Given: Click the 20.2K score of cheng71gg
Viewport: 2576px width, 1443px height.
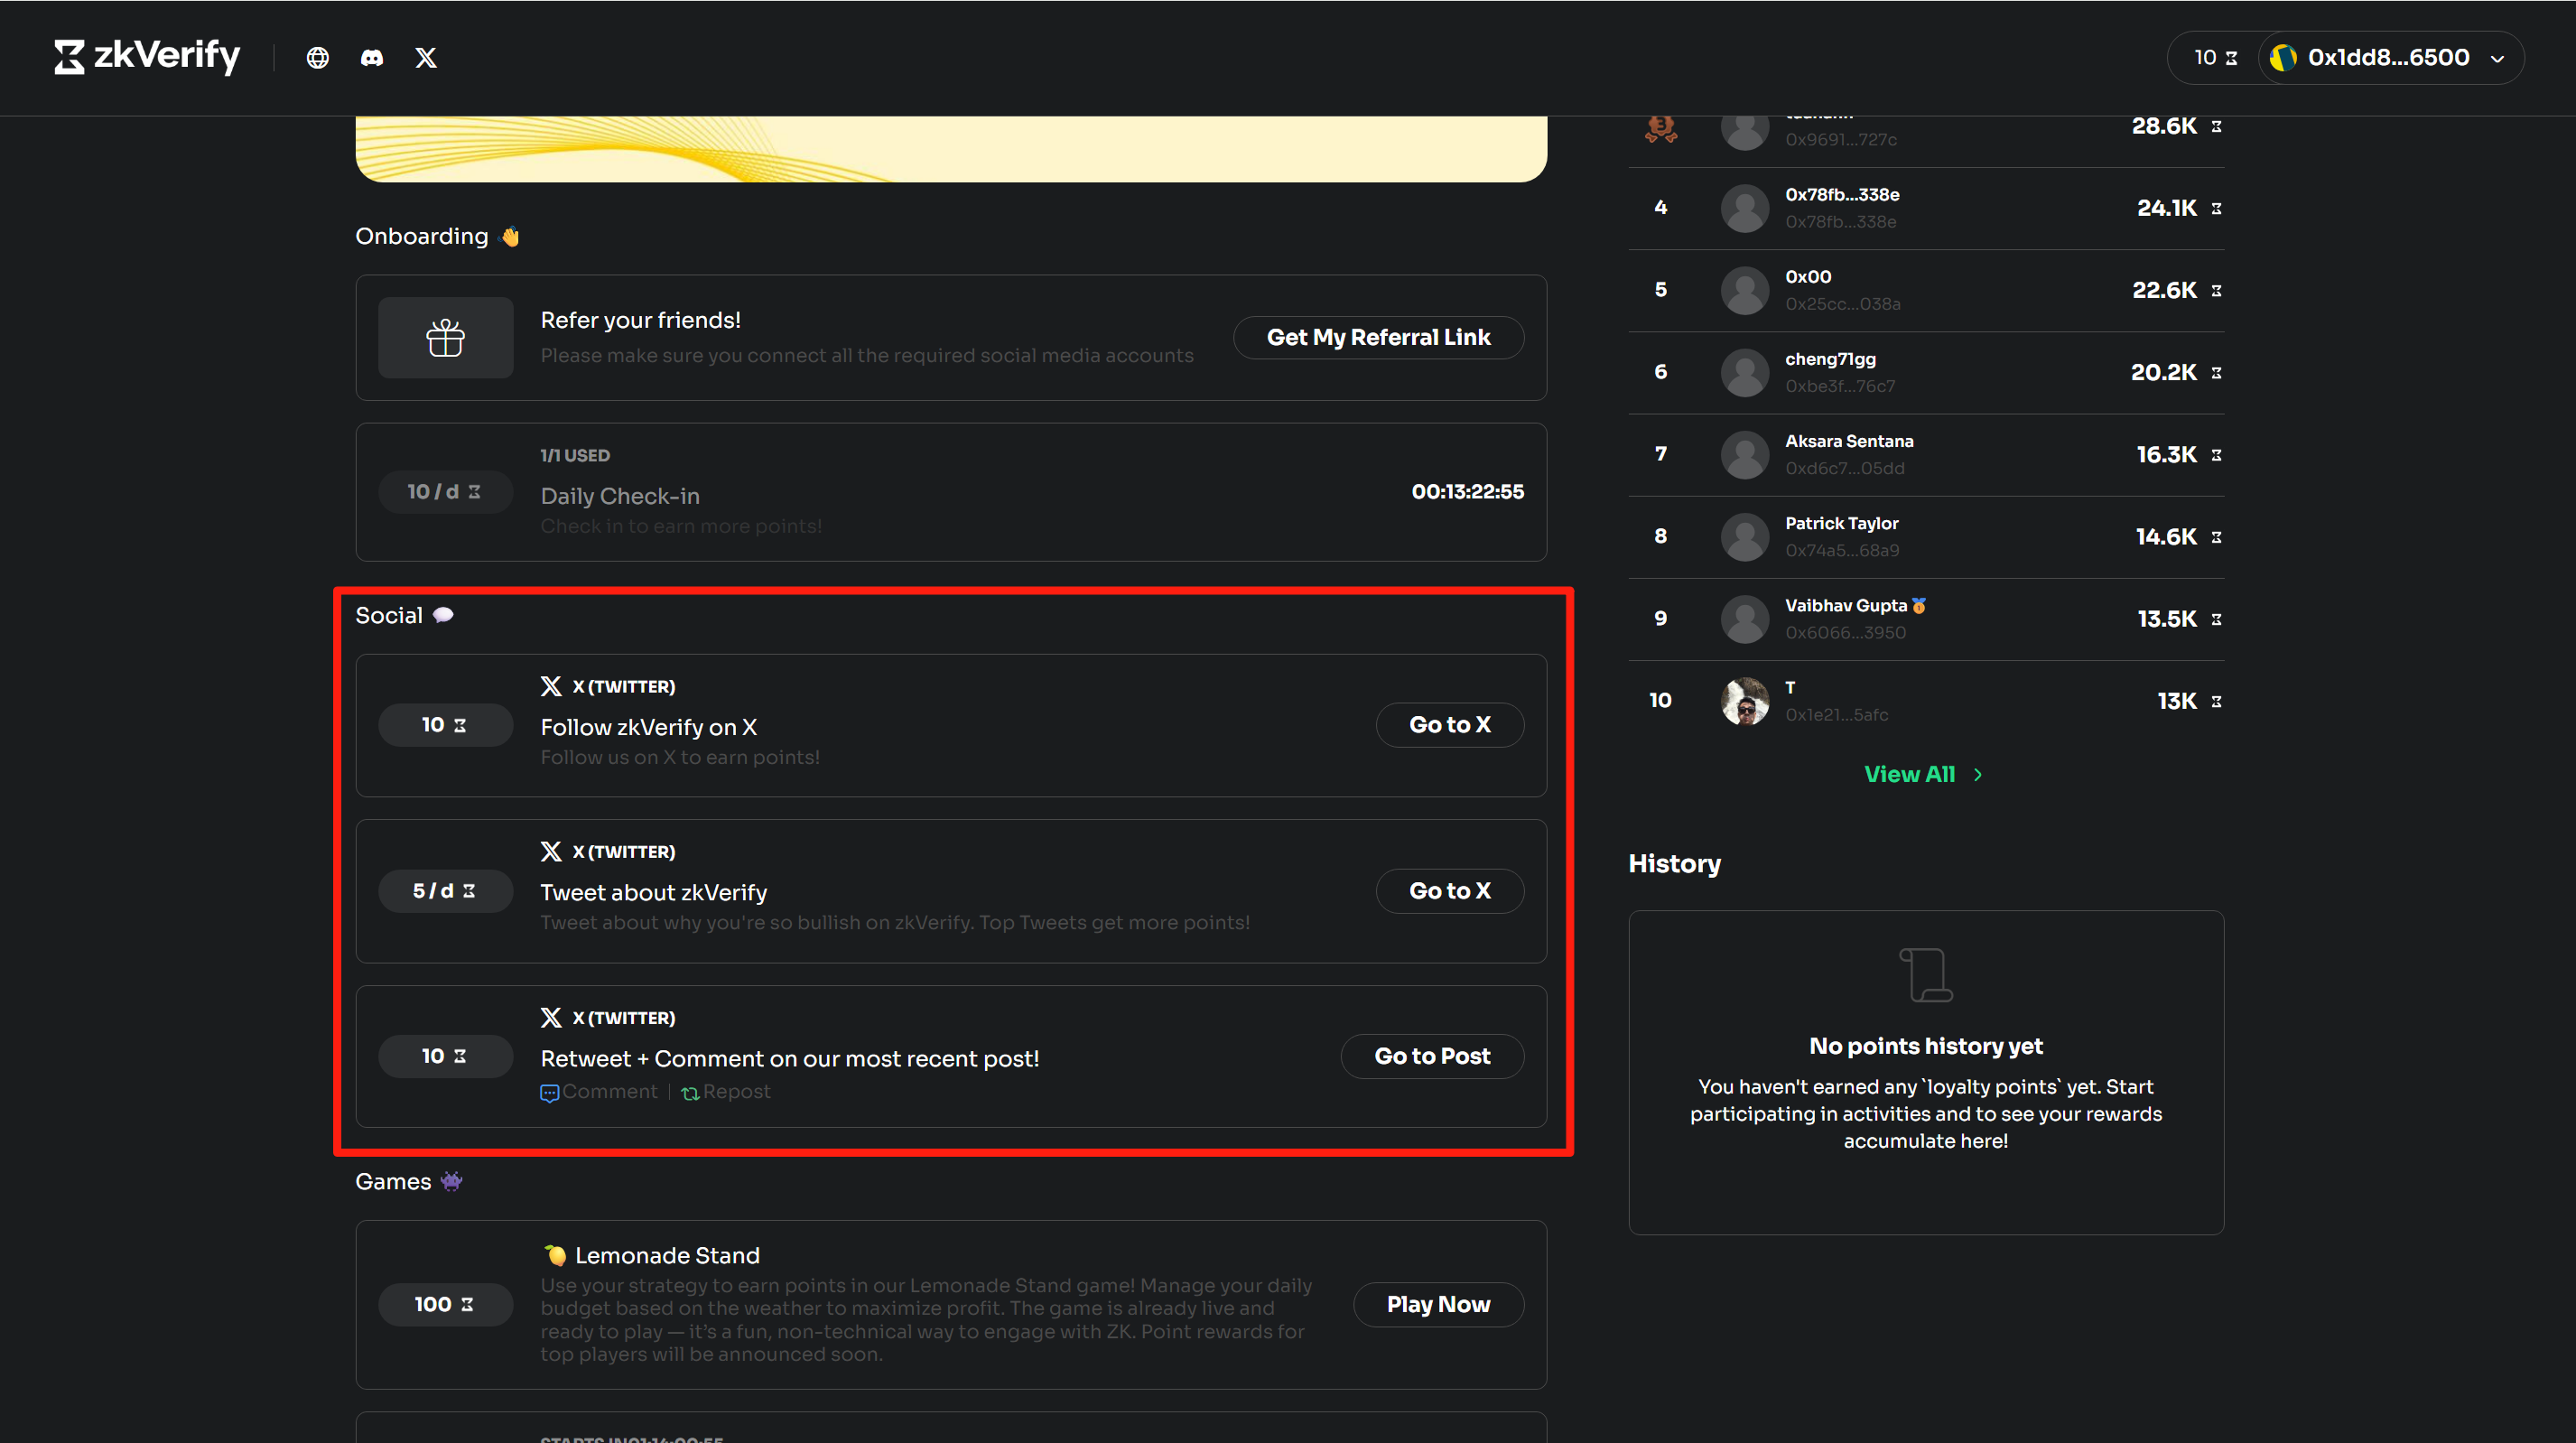Looking at the screenshot, I should [x=2163, y=372].
